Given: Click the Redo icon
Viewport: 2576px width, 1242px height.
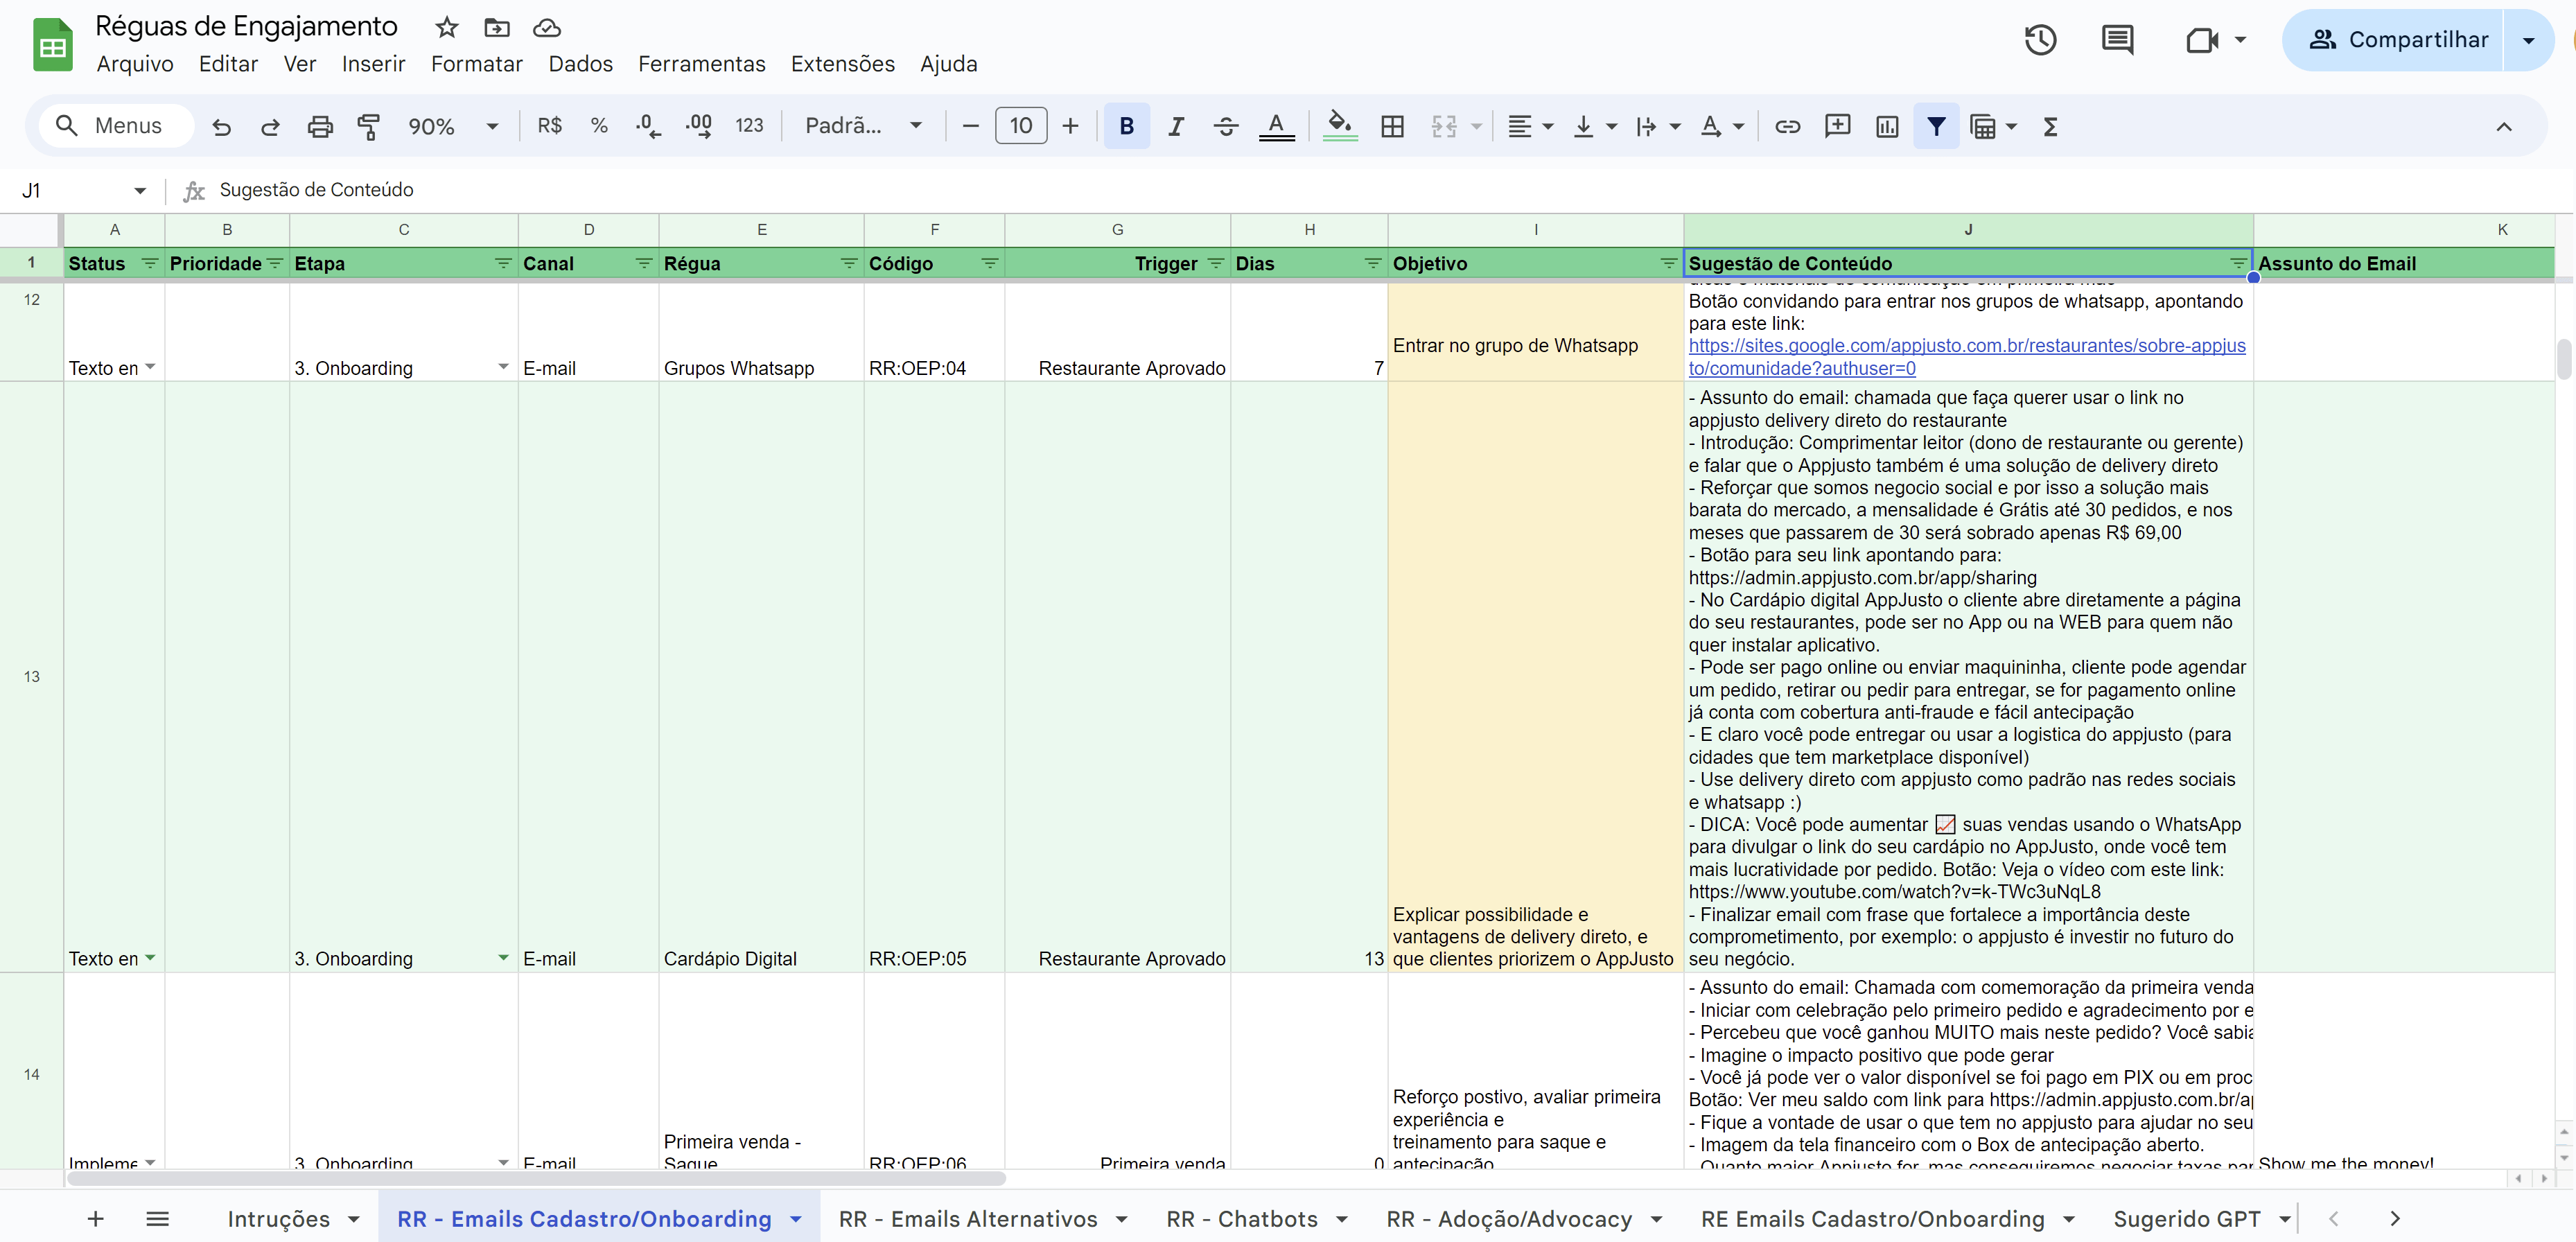Looking at the screenshot, I should coord(270,126).
